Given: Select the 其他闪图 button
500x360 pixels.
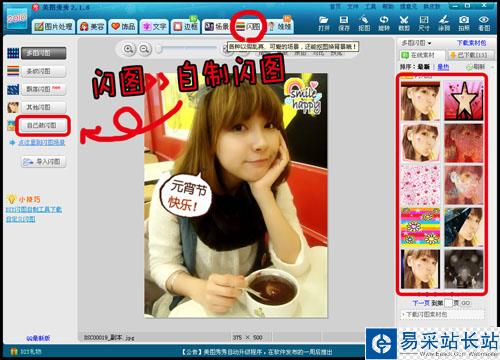Looking at the screenshot, I should coord(43,107).
